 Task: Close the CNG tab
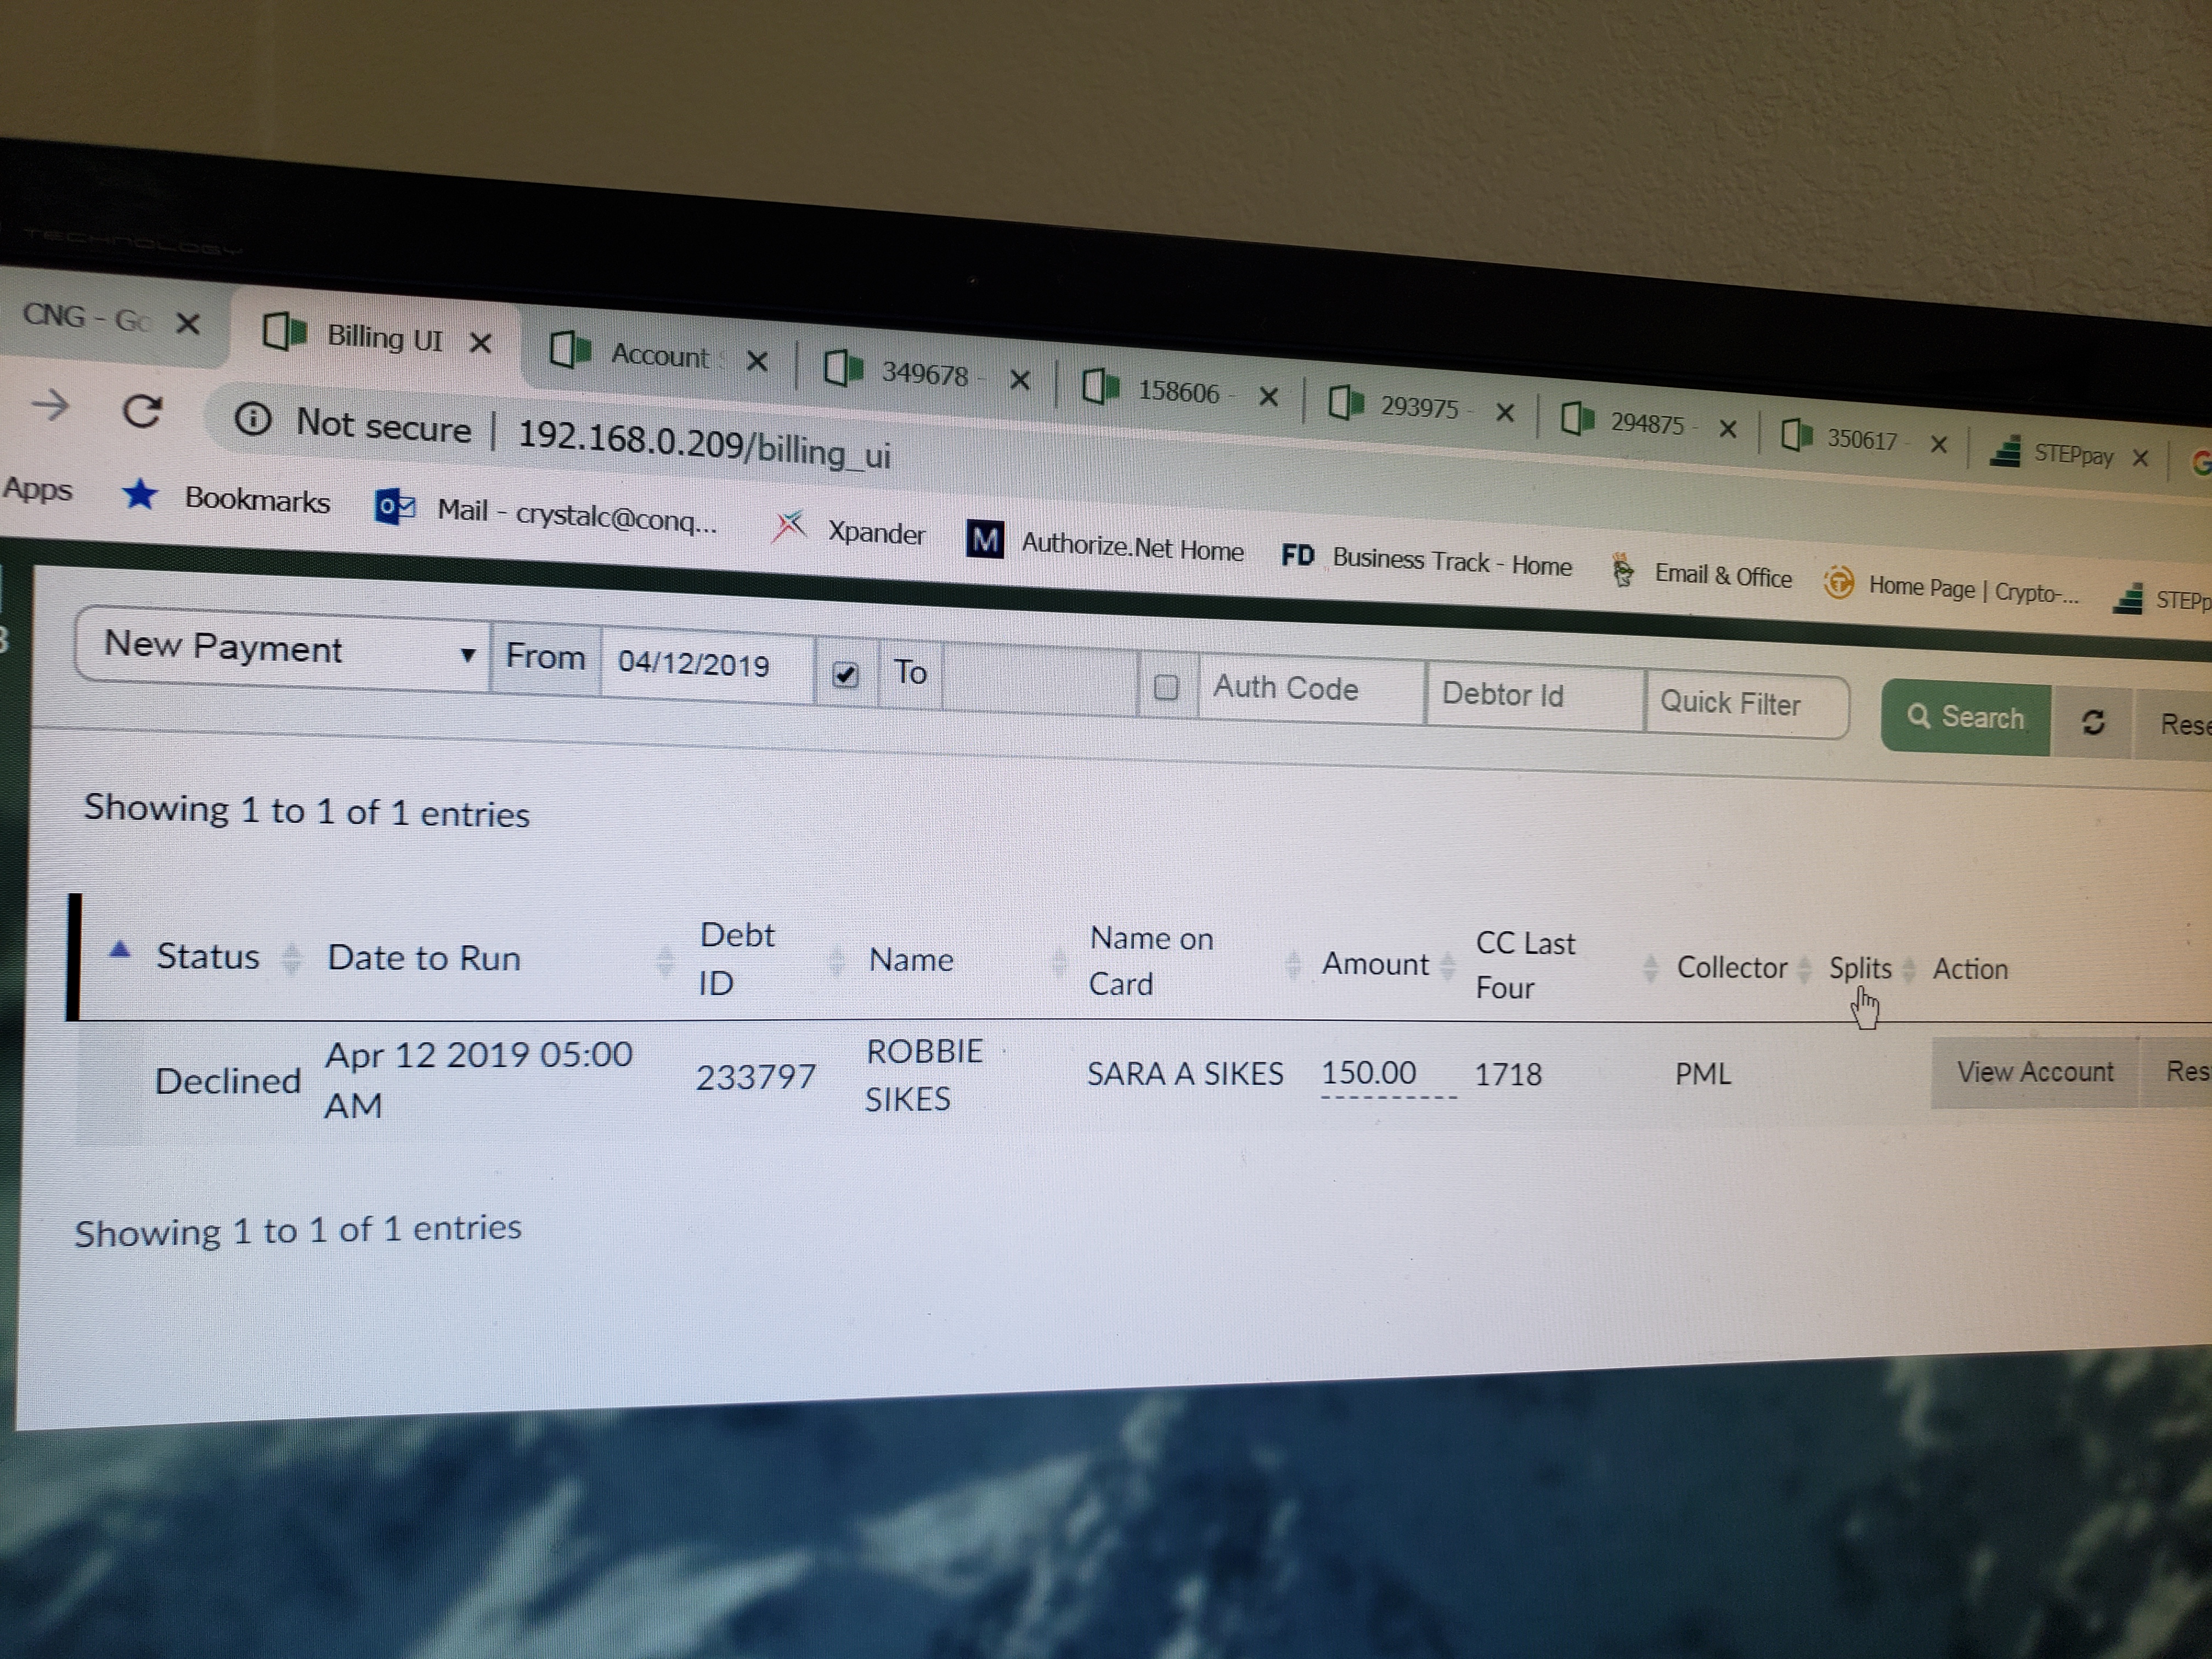click(x=188, y=324)
